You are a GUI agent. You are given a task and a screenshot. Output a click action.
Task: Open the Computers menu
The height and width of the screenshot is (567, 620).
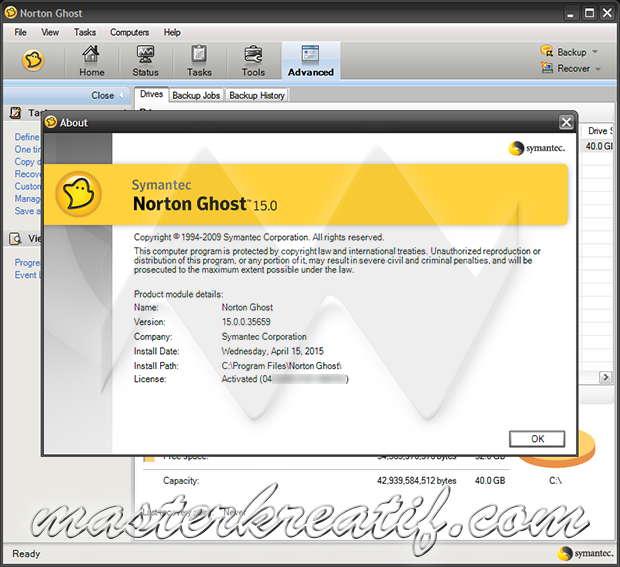pyautogui.click(x=130, y=32)
